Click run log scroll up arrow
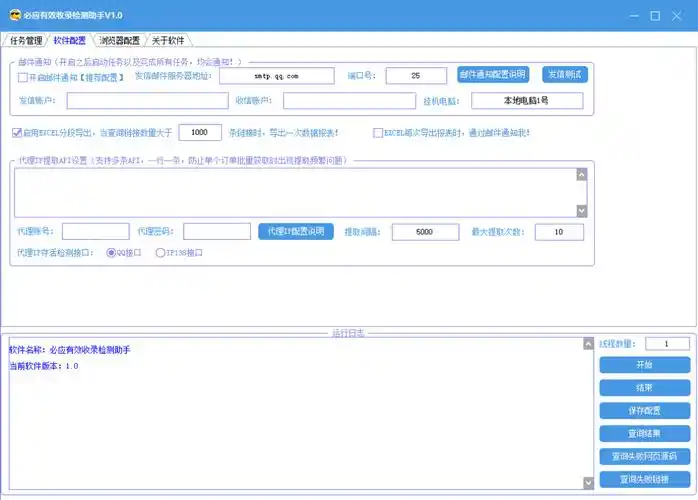The image size is (698, 500). coord(588,344)
